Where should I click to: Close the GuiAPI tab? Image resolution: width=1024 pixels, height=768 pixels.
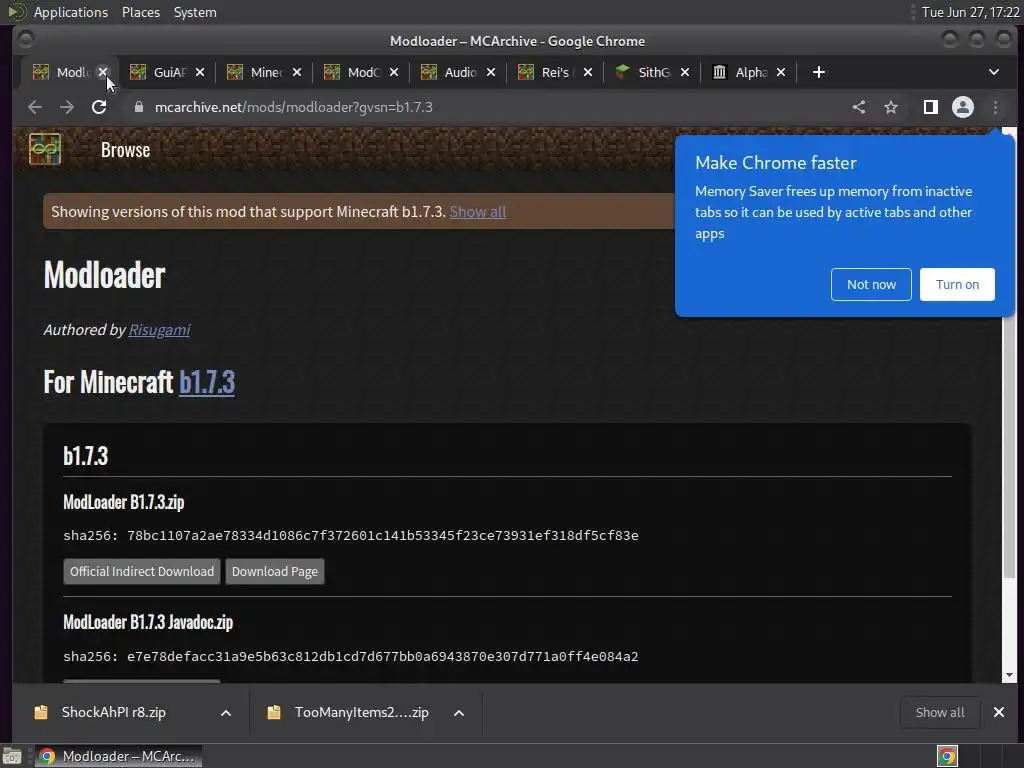[200, 72]
